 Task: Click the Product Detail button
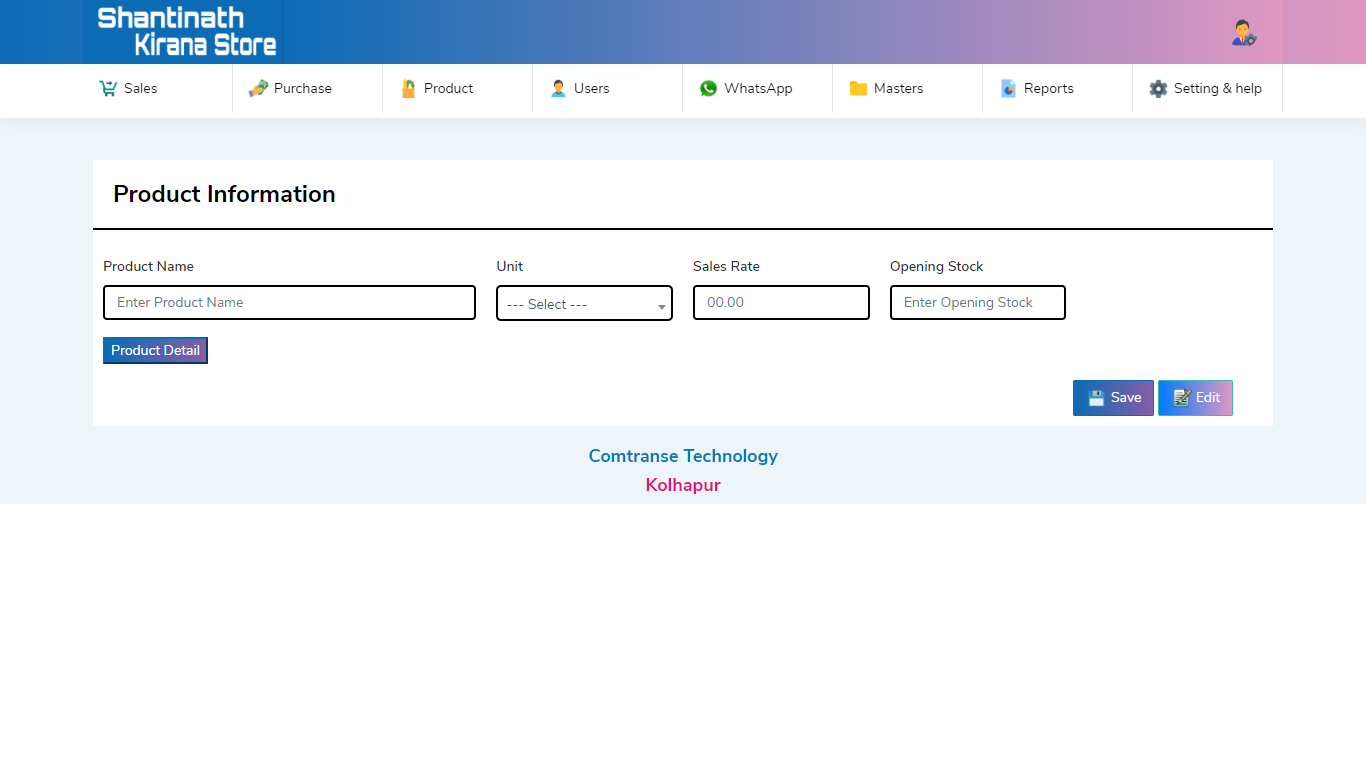pyautogui.click(x=155, y=350)
